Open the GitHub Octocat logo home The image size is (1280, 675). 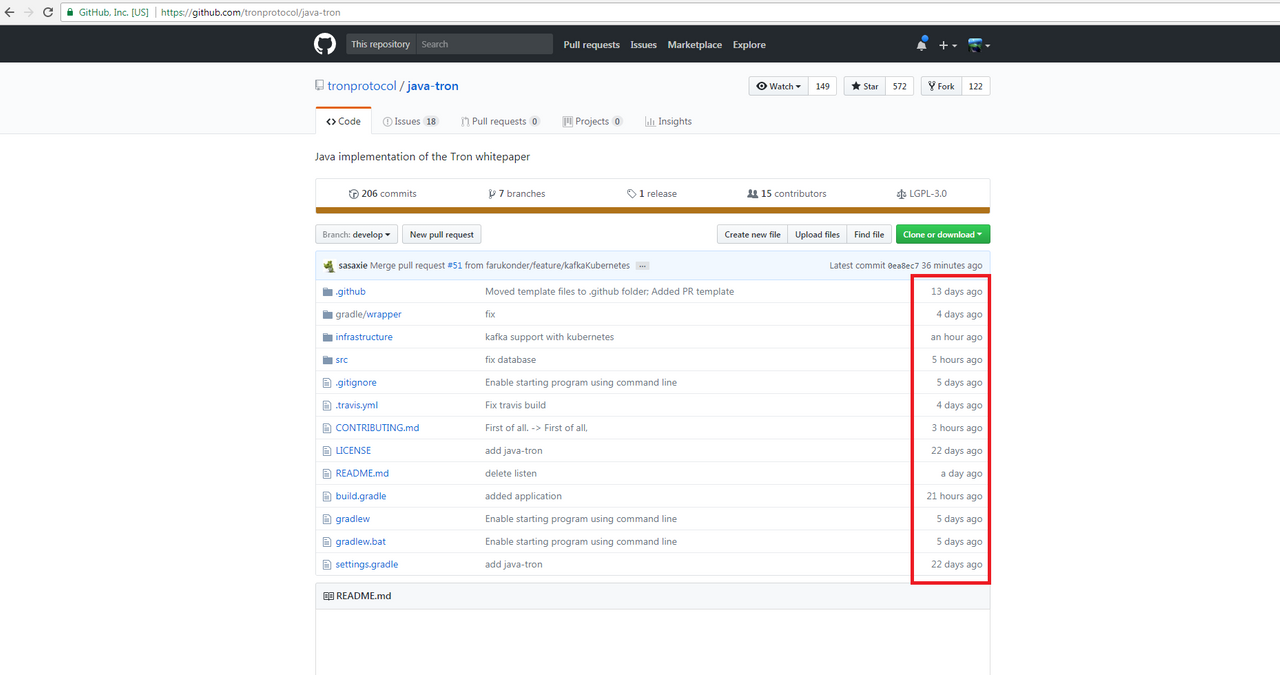325,44
